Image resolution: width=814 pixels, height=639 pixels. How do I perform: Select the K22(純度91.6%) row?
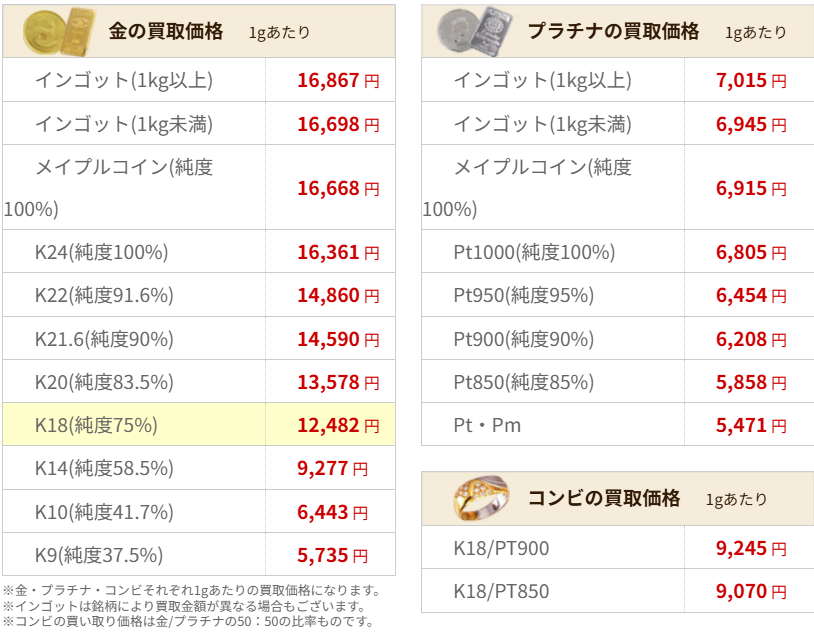(199, 295)
